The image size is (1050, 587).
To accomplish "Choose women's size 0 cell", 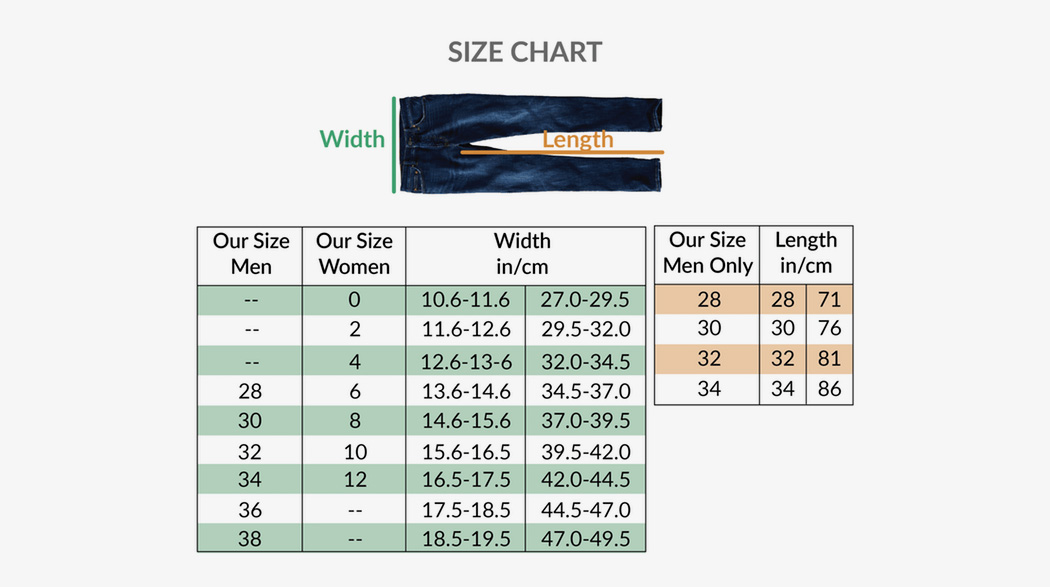I will (x=354, y=300).
